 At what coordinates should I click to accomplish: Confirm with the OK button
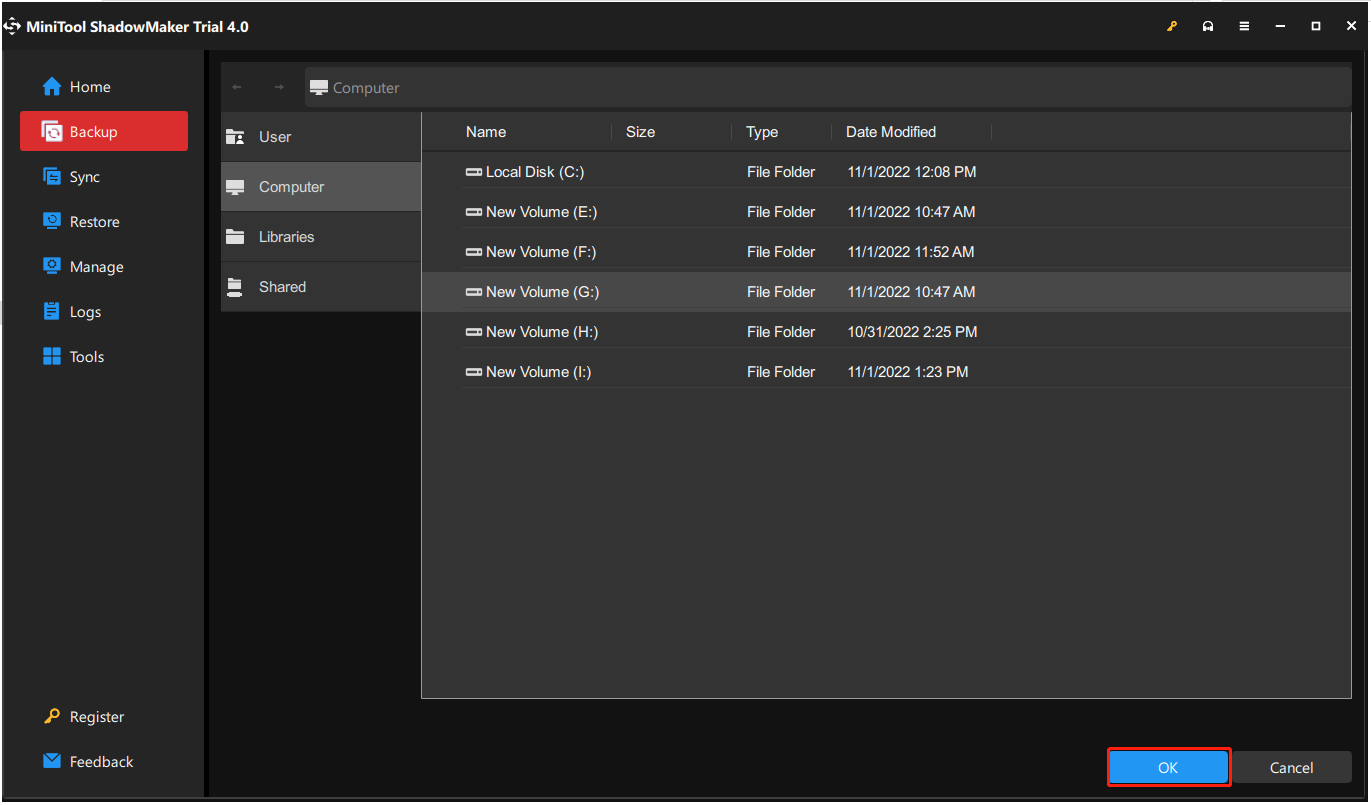[x=1168, y=768]
